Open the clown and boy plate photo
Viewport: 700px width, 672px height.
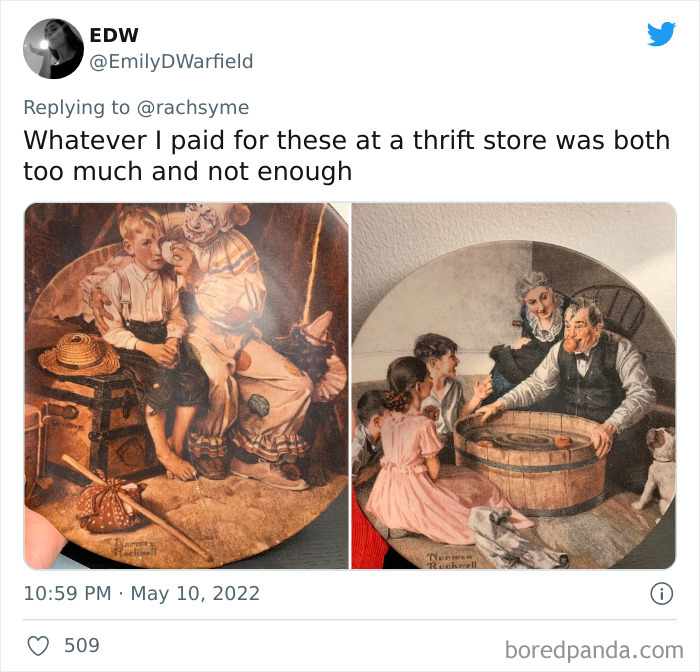click(x=186, y=386)
